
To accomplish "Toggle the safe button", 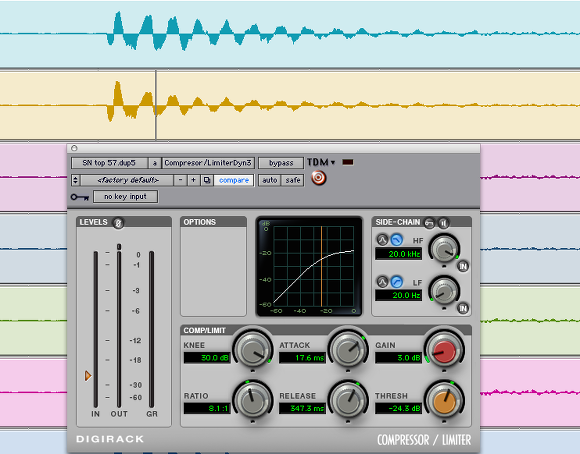I will click(293, 180).
